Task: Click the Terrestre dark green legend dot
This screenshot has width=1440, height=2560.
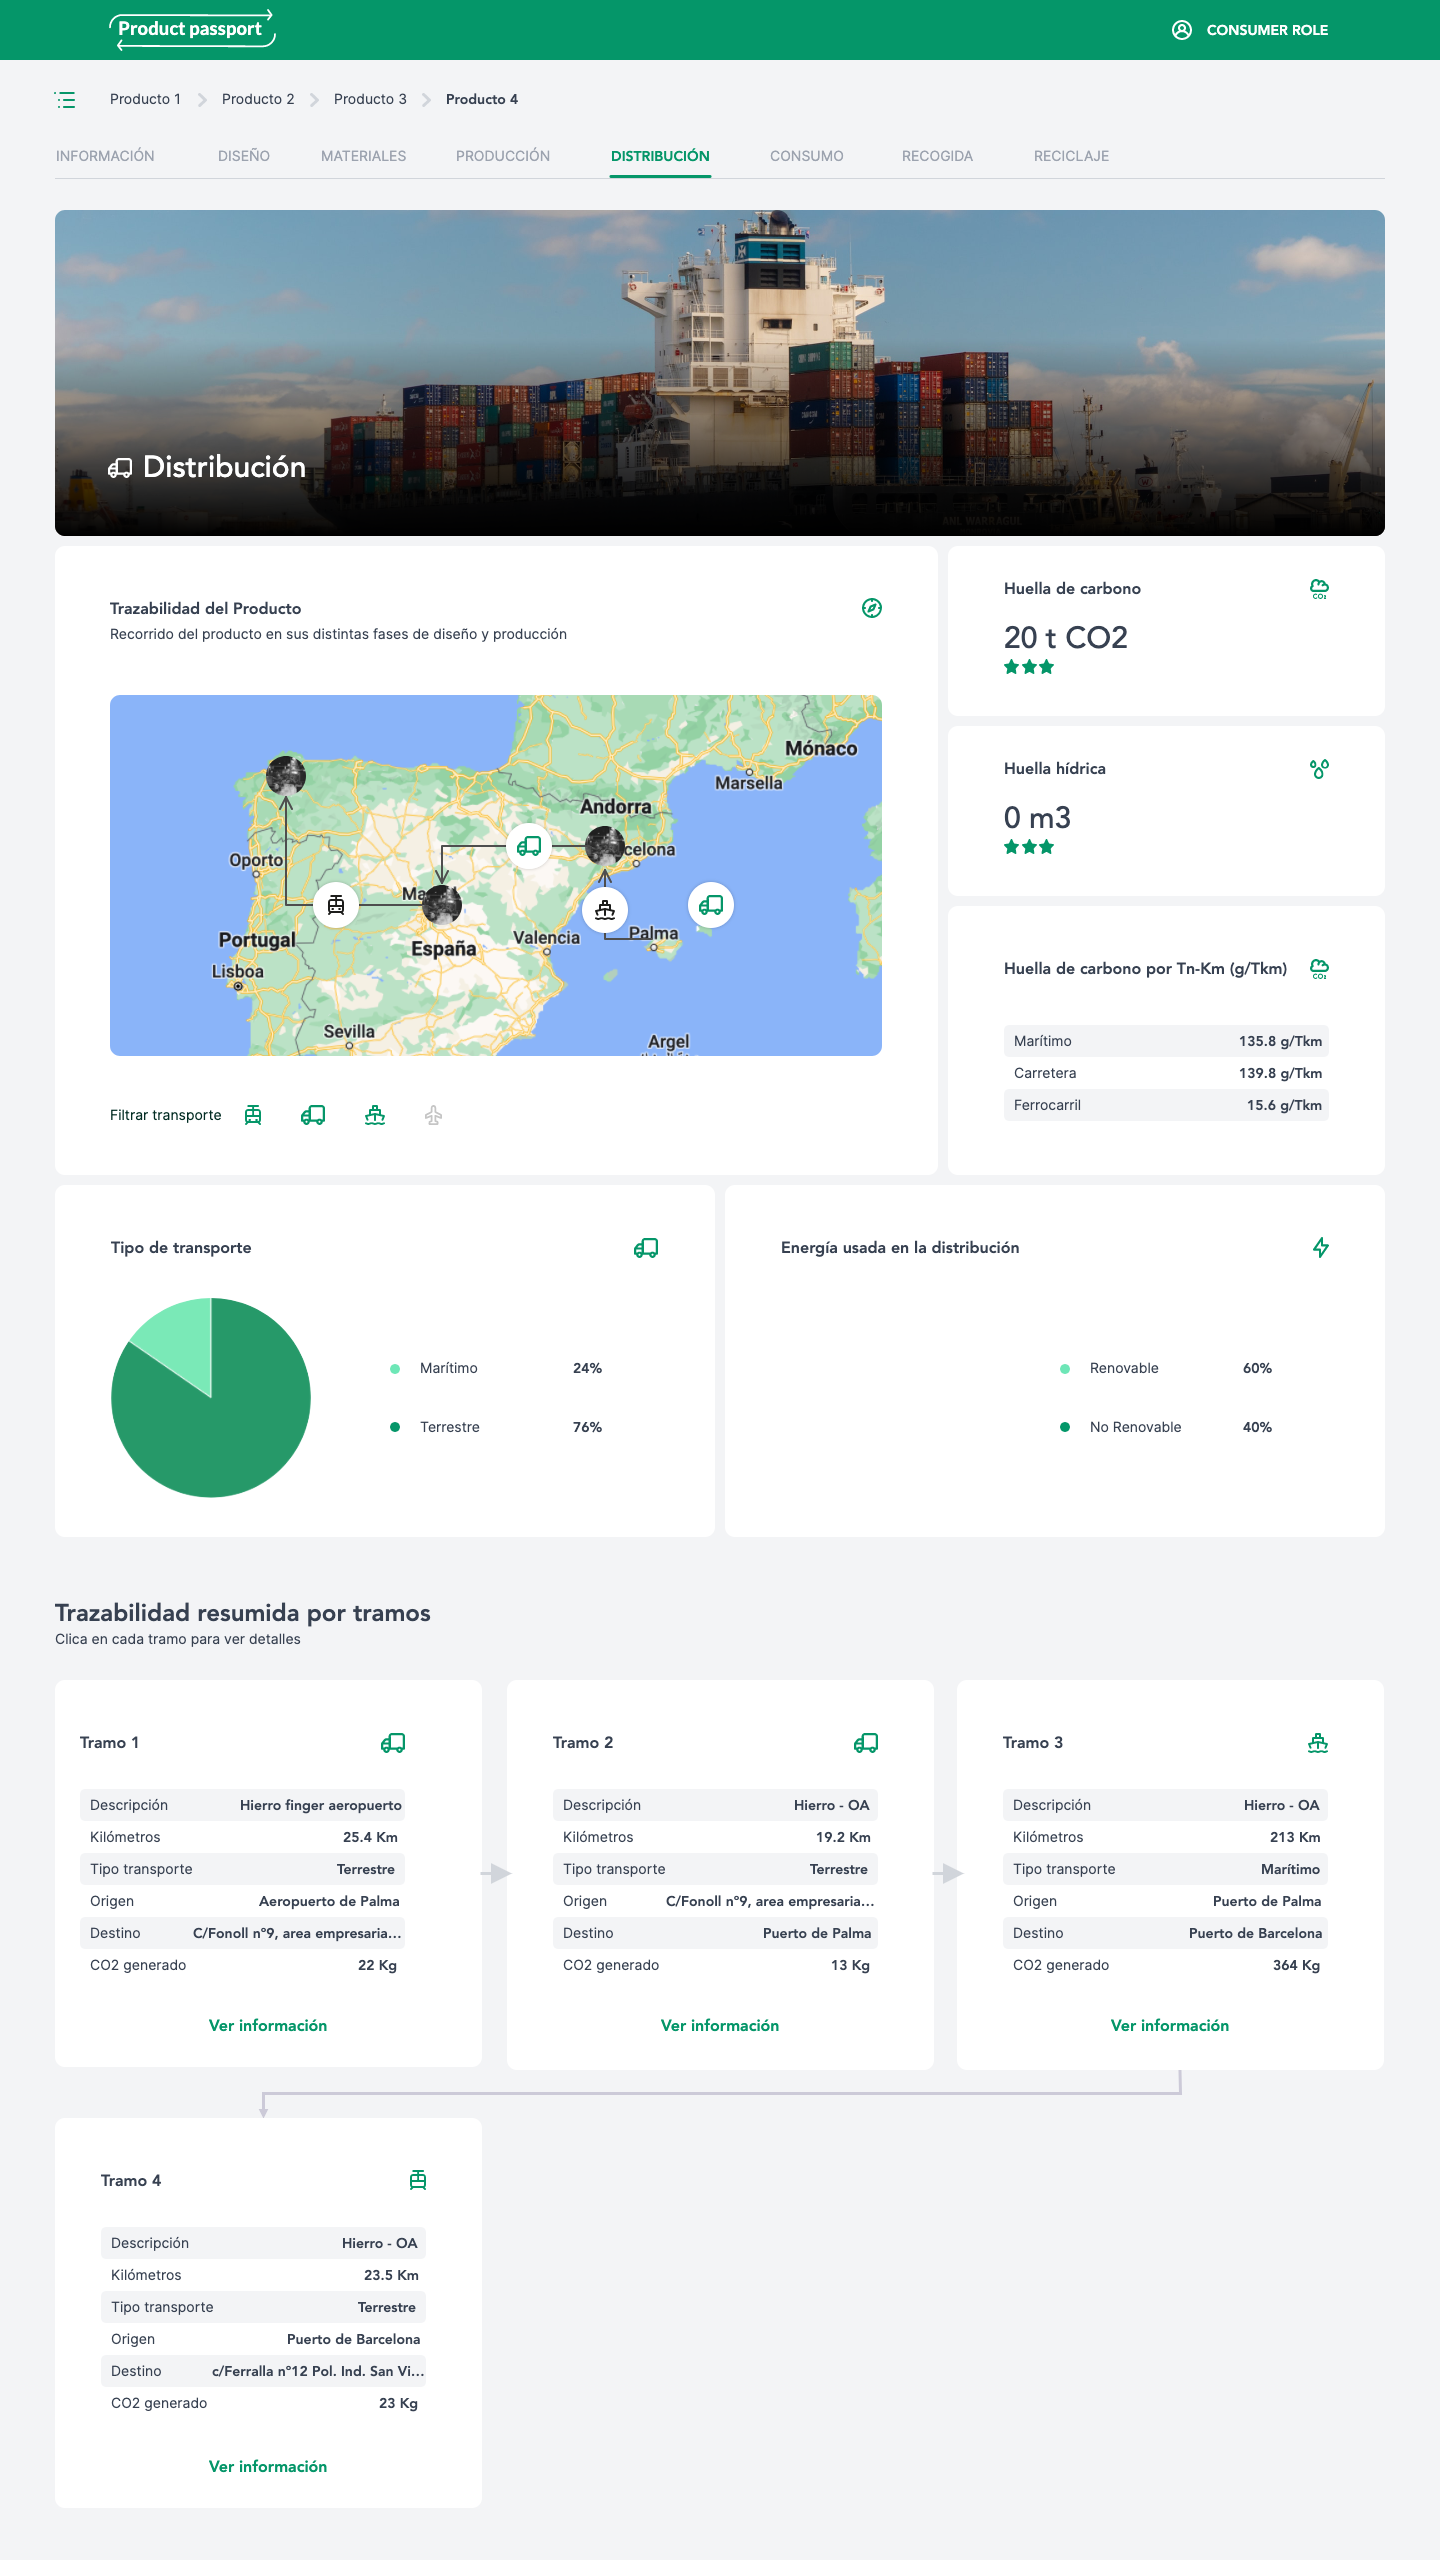Action: tap(395, 1427)
